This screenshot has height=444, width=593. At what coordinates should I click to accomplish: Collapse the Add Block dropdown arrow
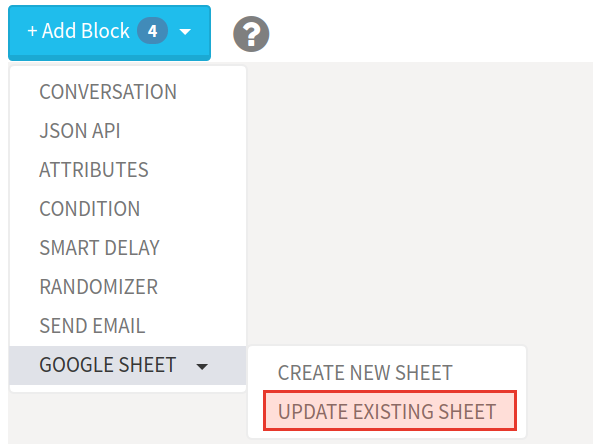point(185,32)
